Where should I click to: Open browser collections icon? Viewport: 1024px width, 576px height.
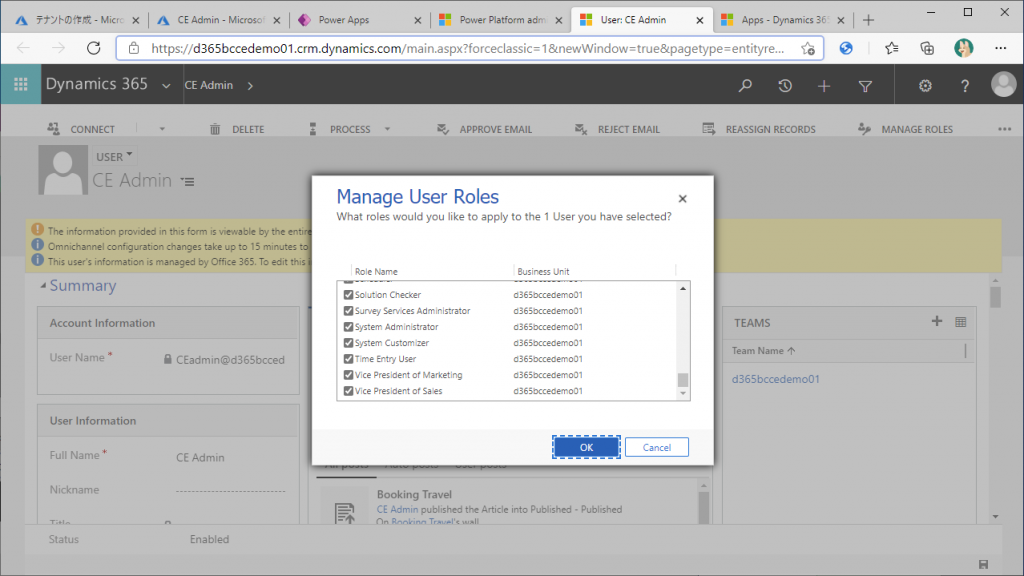(x=927, y=48)
